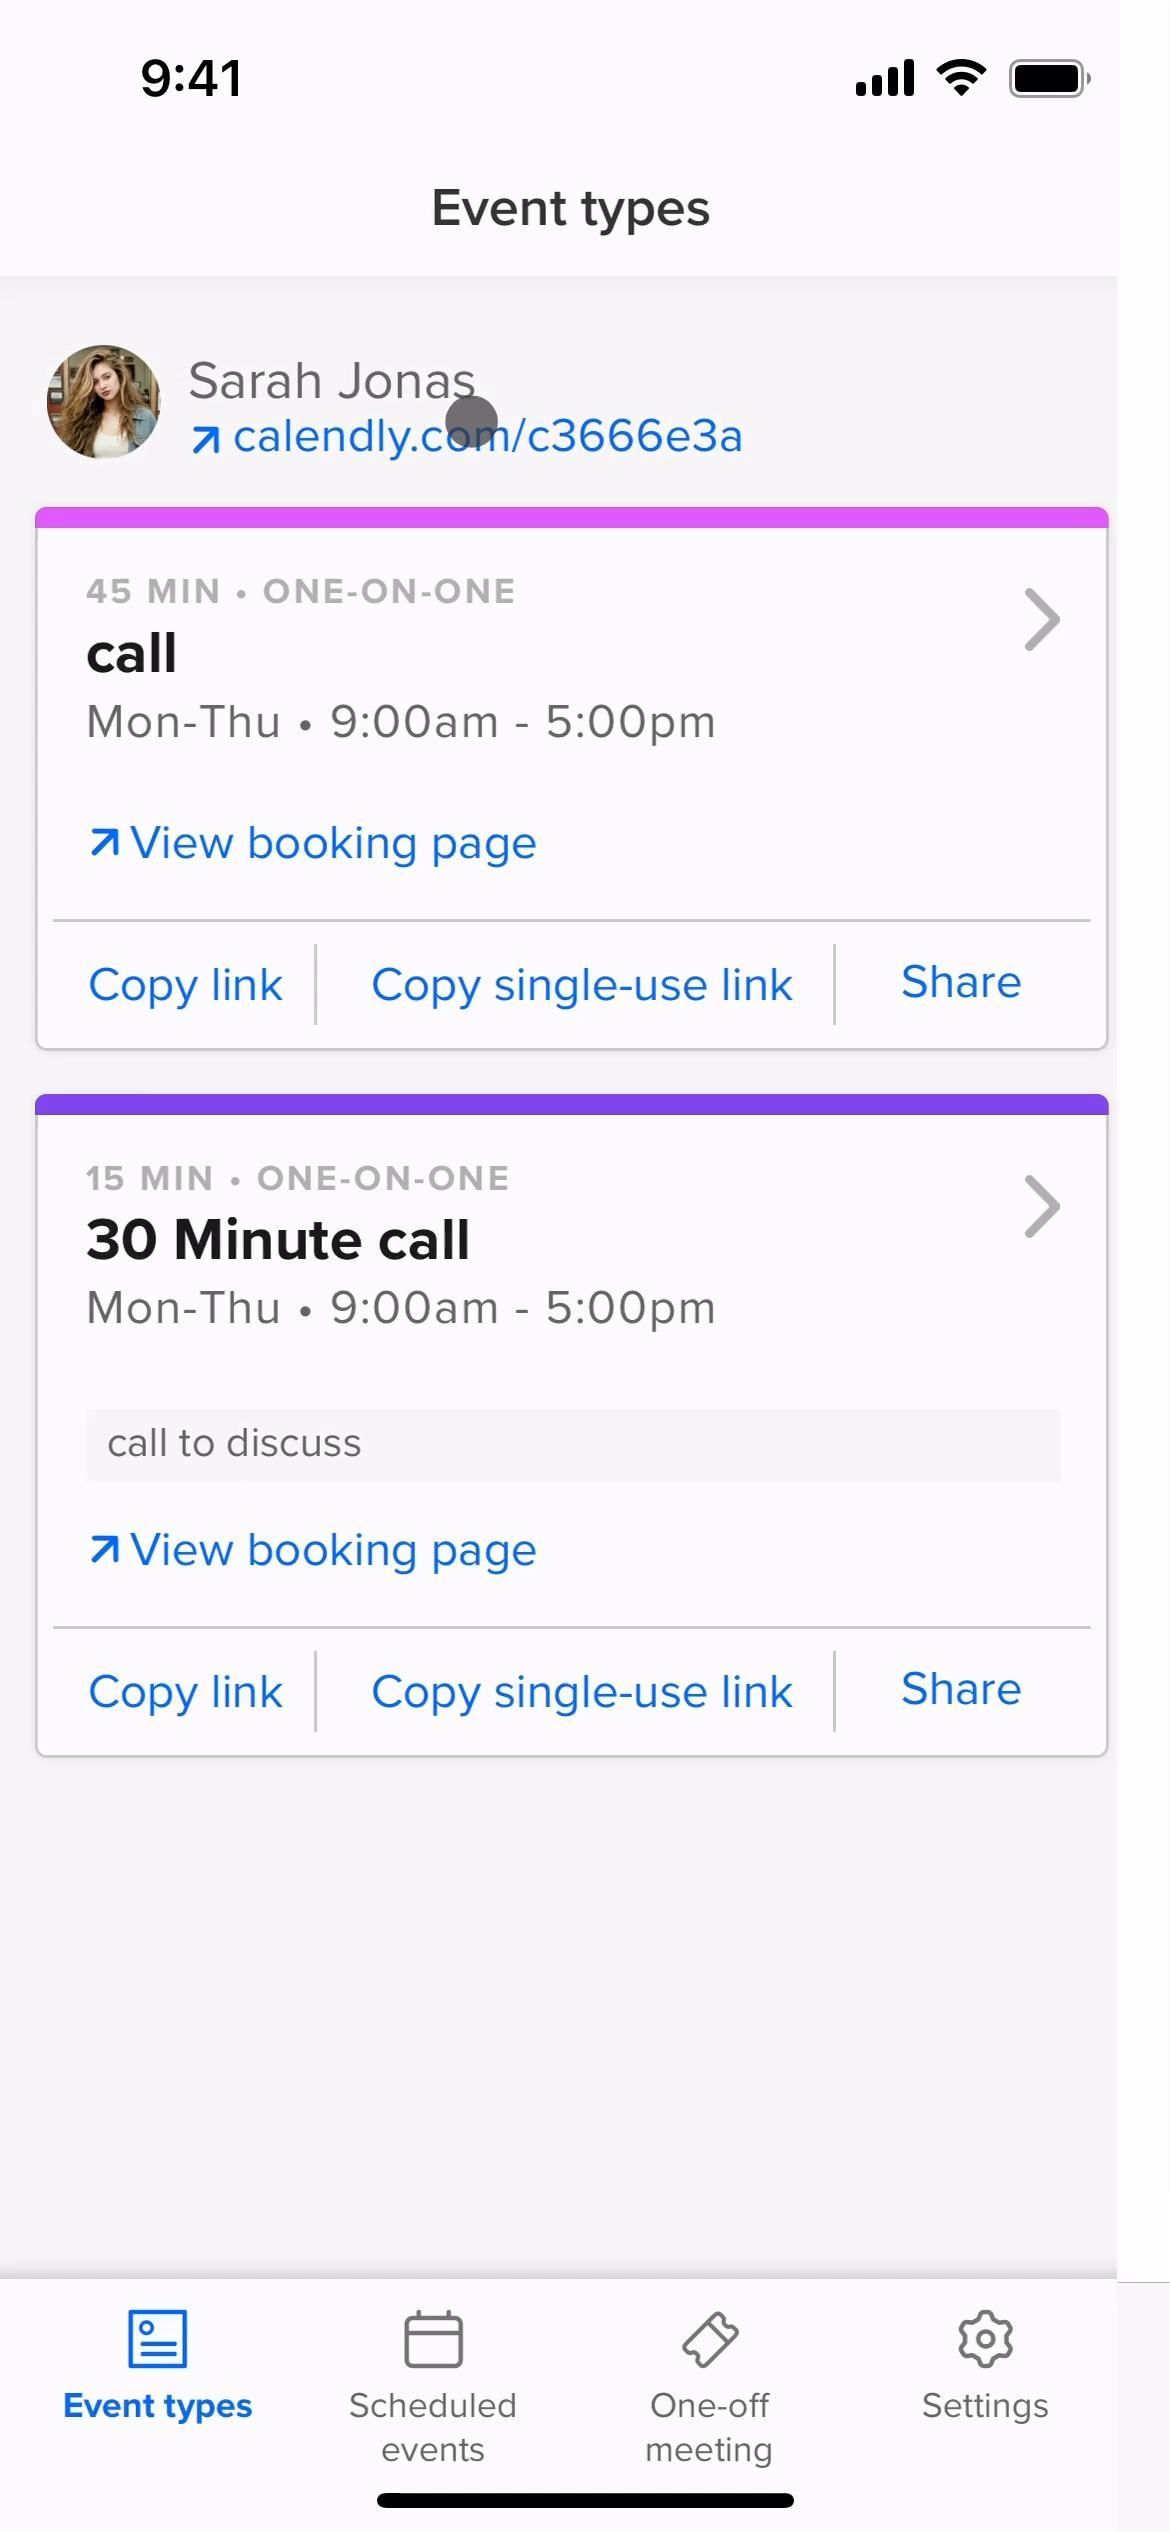Open the Settings gear icon
Screen dimensions: 1170x2532
985,2339
